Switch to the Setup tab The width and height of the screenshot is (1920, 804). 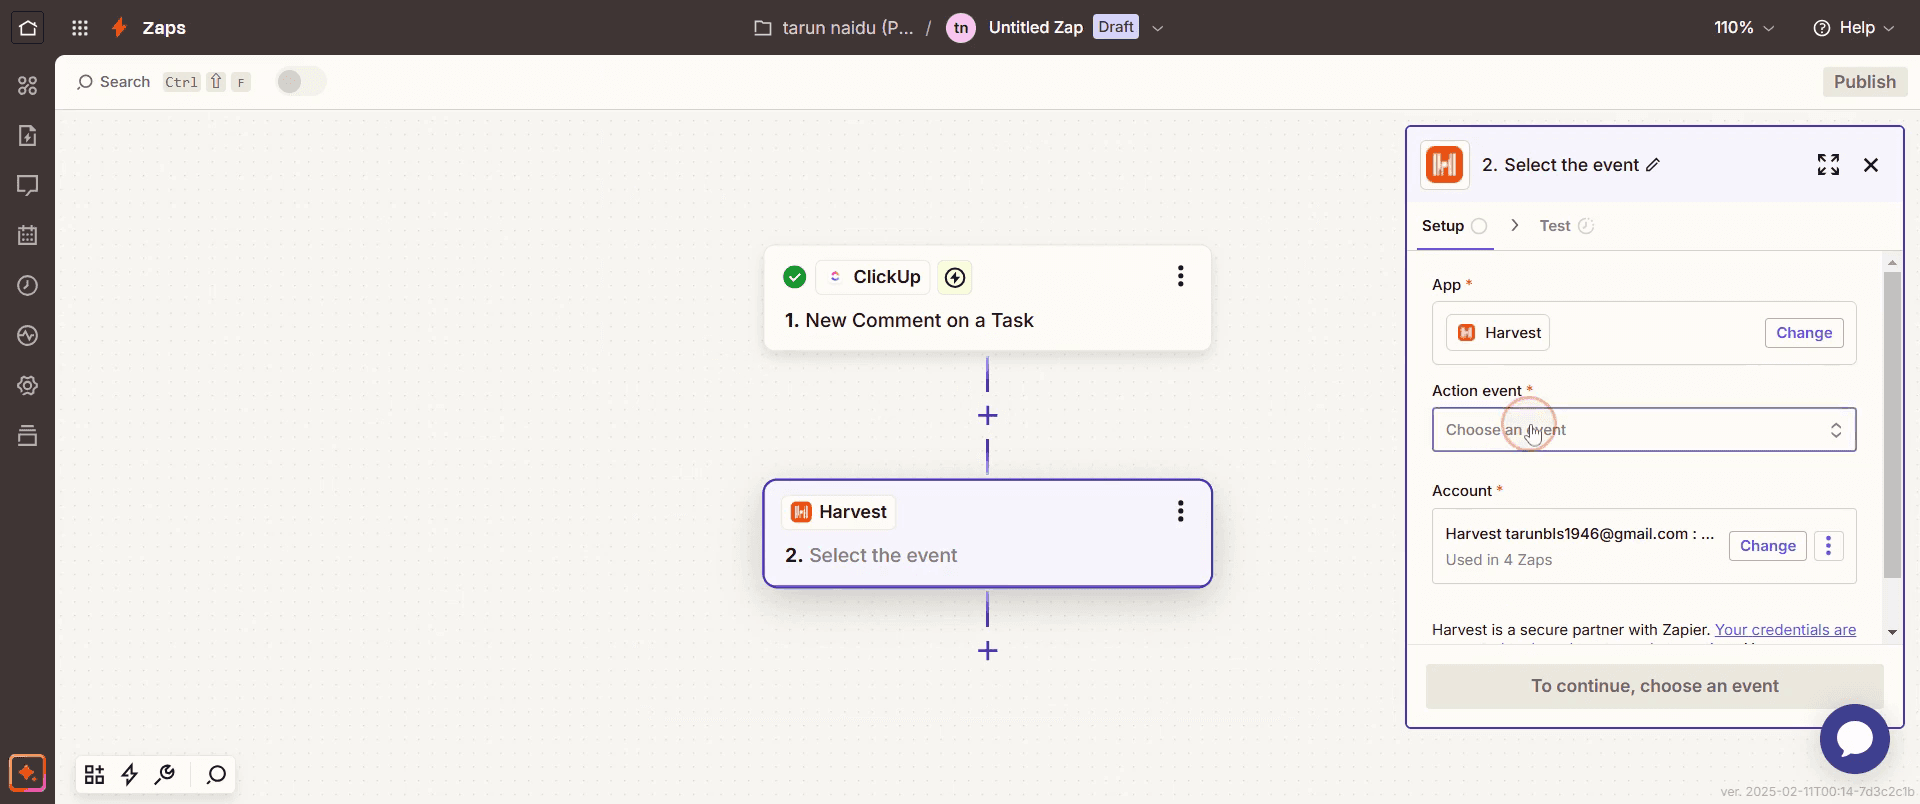(1455, 226)
